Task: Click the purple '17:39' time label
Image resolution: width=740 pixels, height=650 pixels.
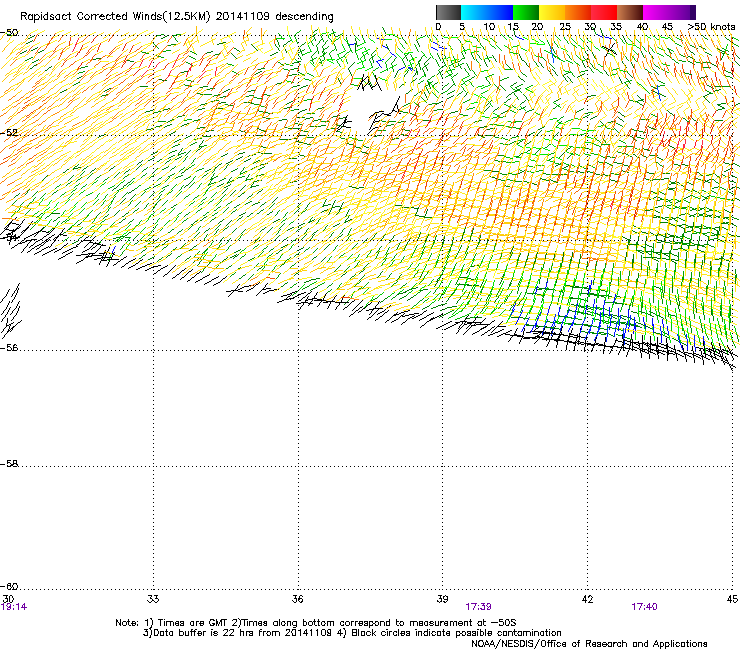Action: tap(478, 607)
